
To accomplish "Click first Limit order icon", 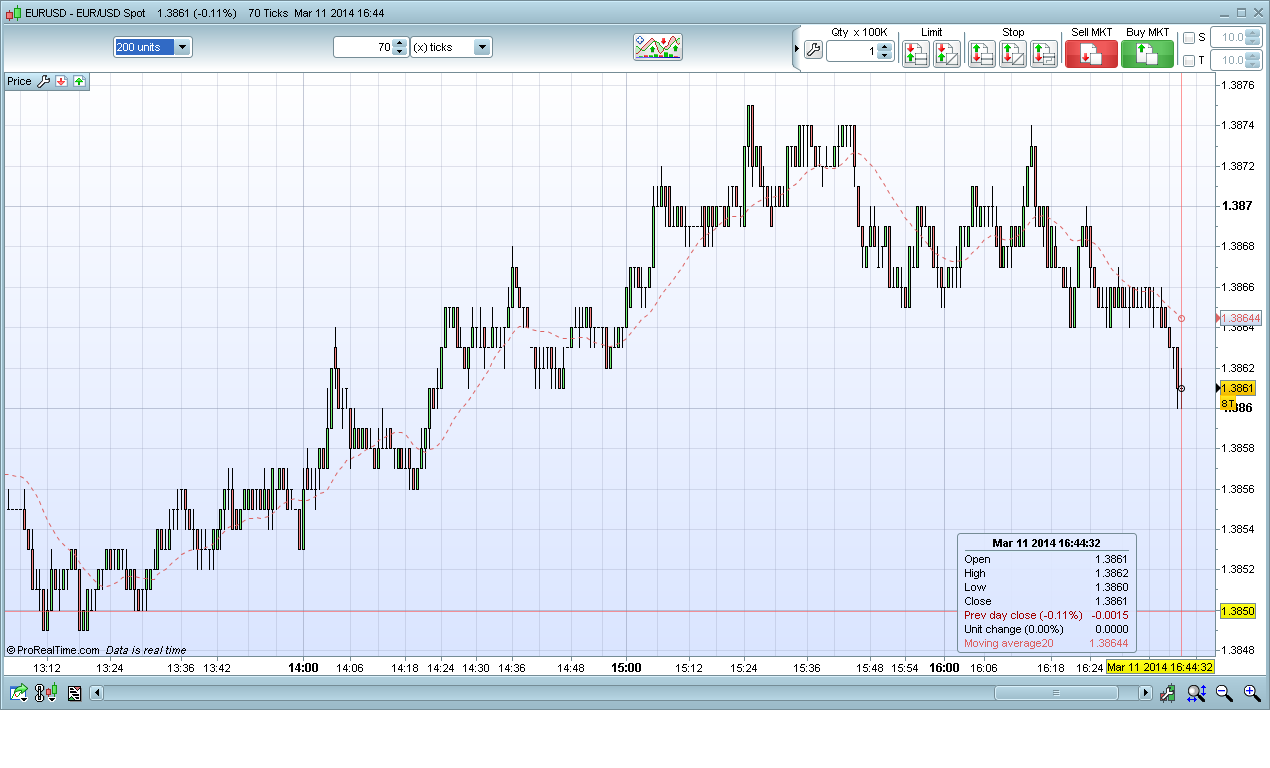I will [916, 54].
